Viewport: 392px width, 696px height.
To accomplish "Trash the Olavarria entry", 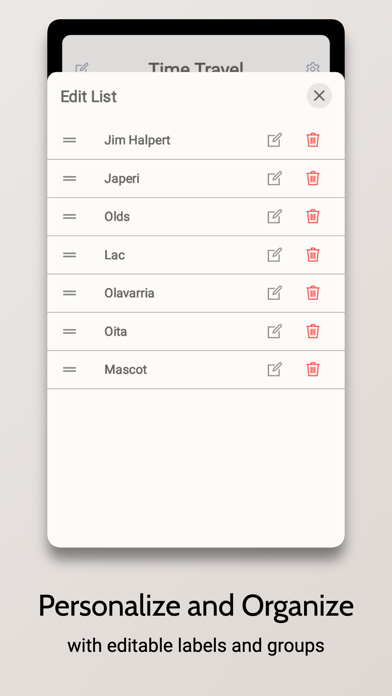I will 313,293.
